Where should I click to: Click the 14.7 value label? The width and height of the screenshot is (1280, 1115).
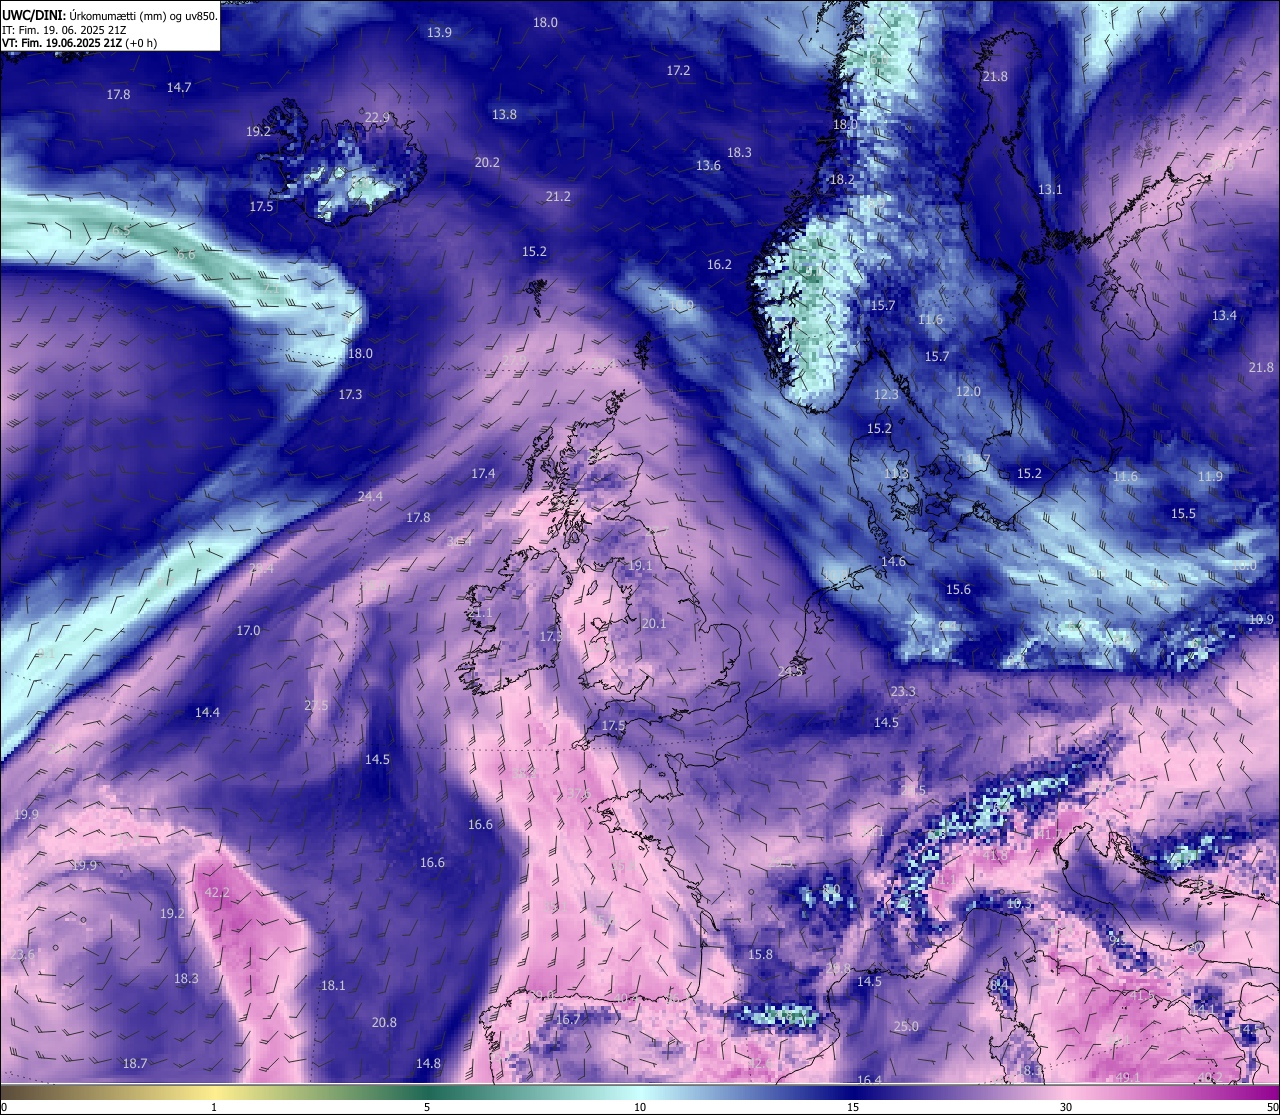click(179, 87)
